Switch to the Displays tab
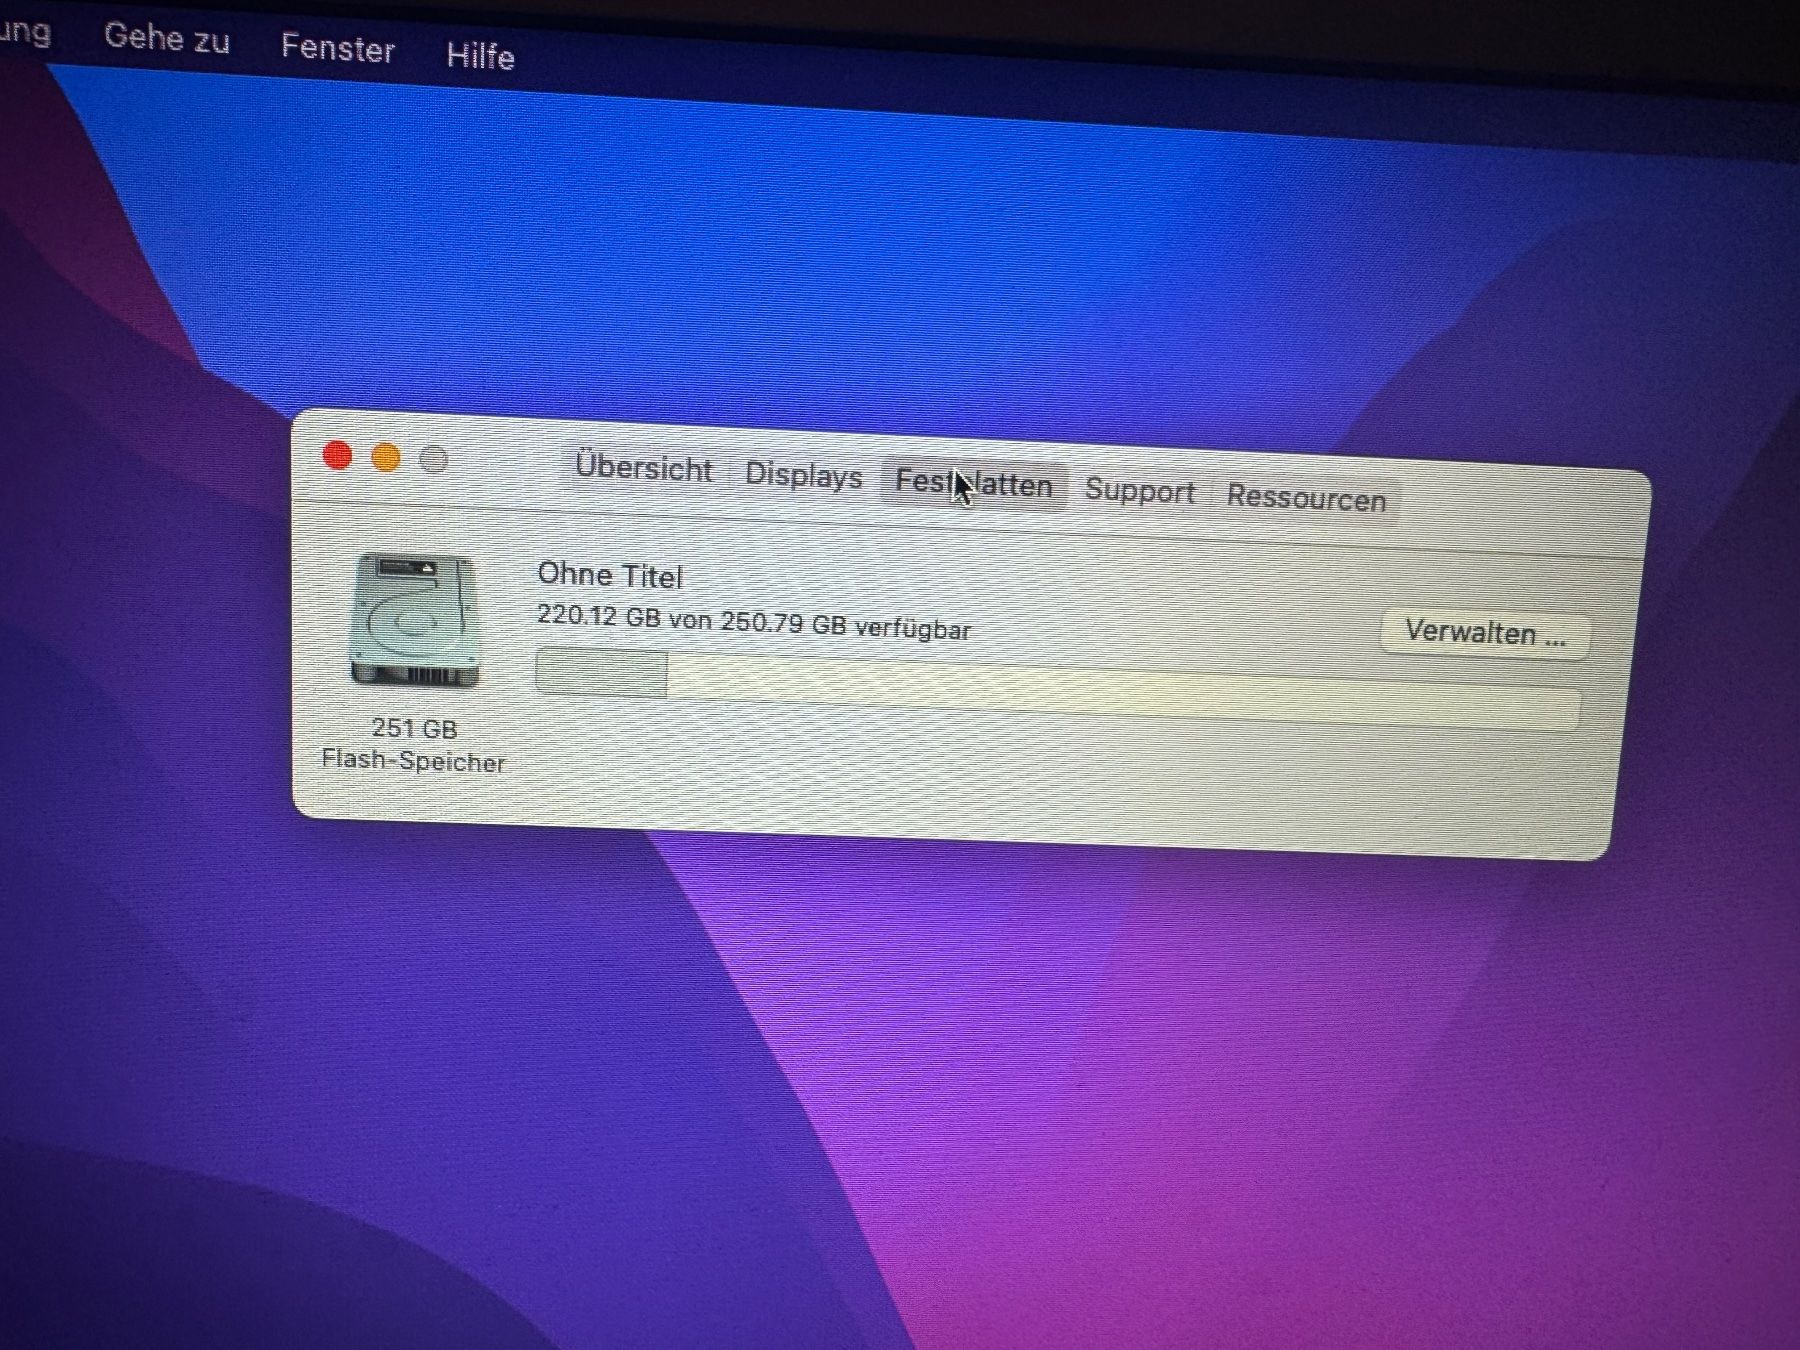 point(803,475)
